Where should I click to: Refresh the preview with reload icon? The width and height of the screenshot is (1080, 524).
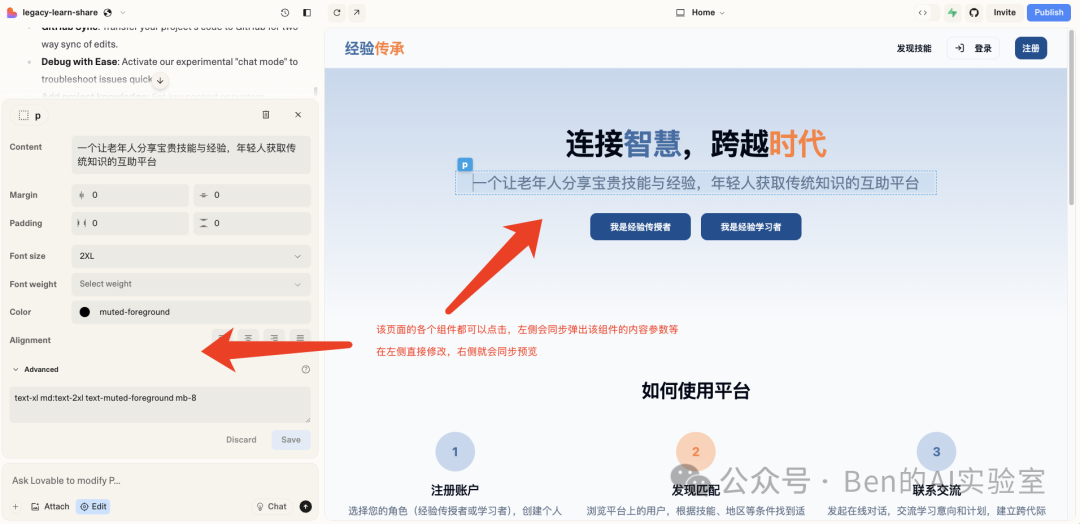pyautogui.click(x=337, y=12)
